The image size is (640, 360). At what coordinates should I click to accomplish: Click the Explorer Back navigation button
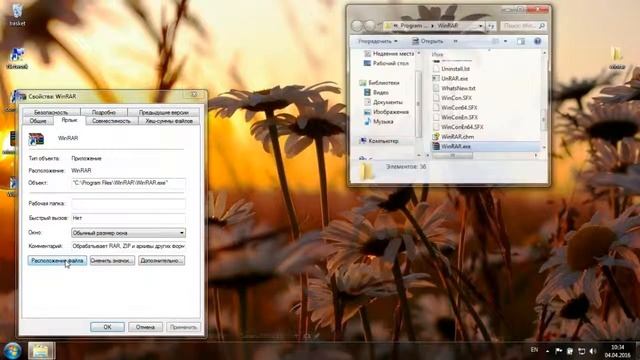click(357, 26)
